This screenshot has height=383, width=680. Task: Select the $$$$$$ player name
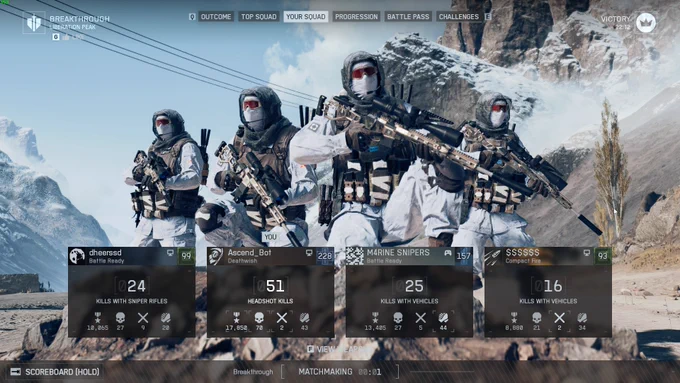[x=523, y=252]
